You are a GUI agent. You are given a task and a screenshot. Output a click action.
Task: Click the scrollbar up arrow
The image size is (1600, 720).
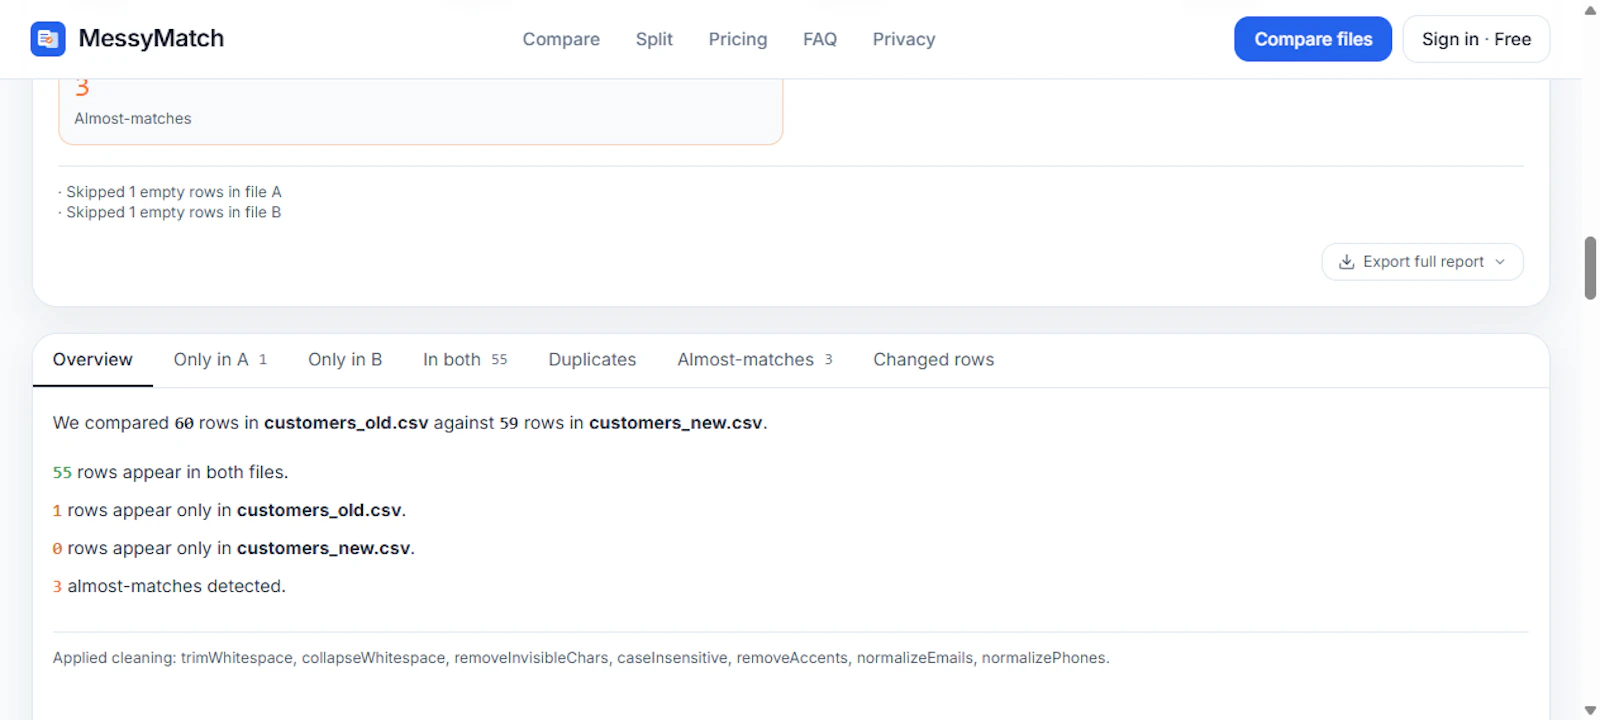click(x=1590, y=10)
